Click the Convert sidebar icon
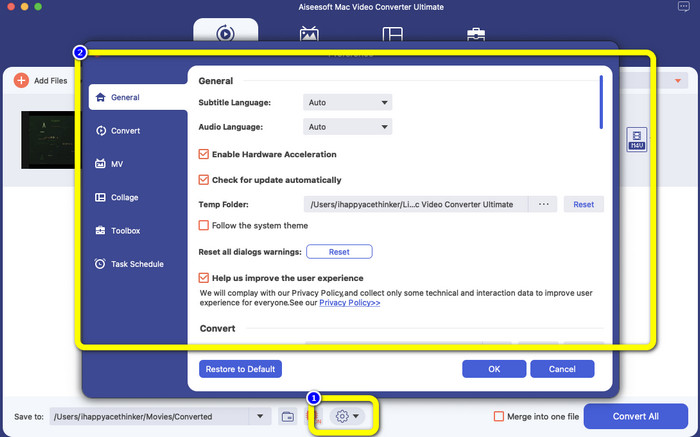The height and width of the screenshot is (437, 700). 101,130
